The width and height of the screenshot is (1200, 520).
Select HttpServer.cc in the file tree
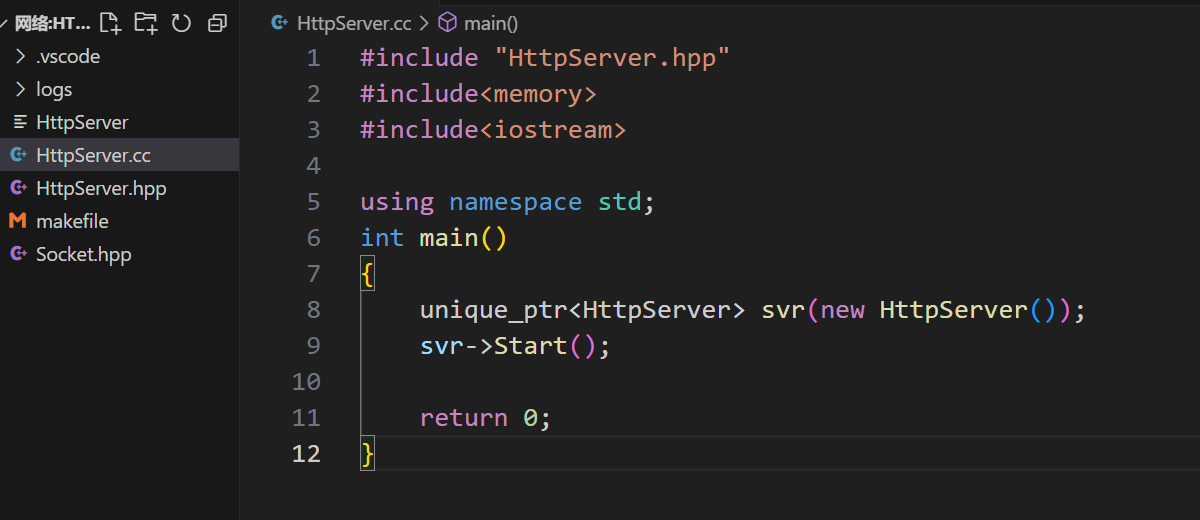pos(120,155)
